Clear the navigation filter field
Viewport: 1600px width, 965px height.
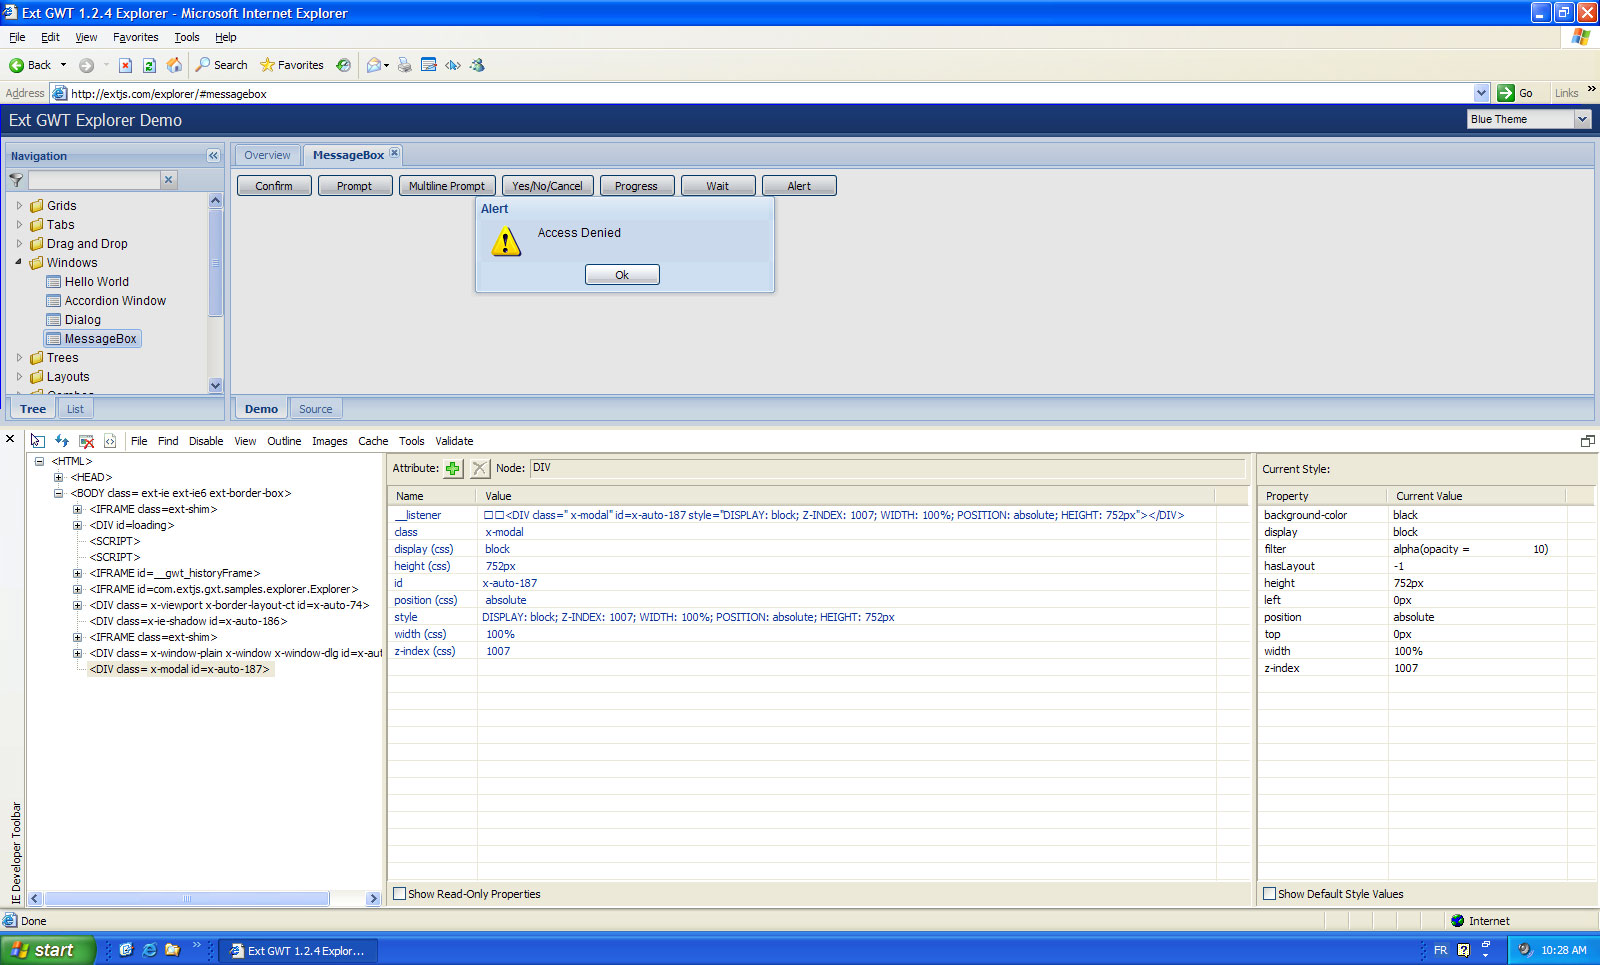click(x=168, y=180)
